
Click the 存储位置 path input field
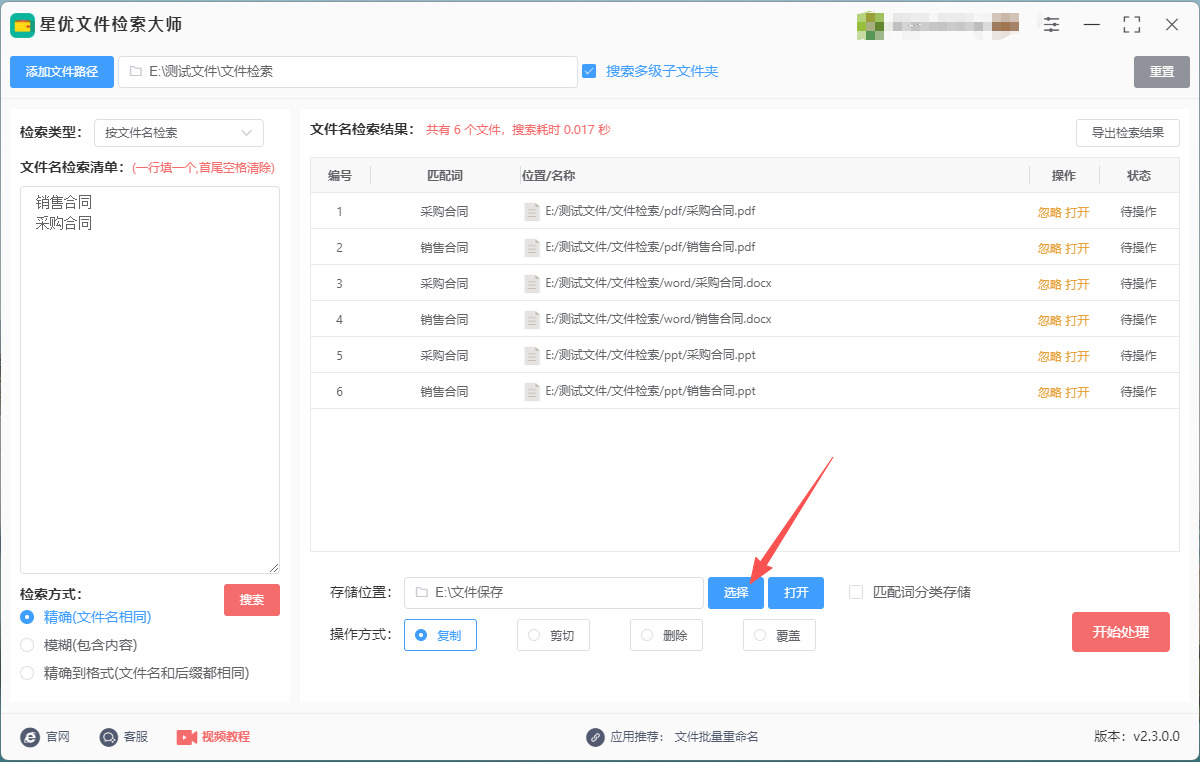(x=554, y=593)
